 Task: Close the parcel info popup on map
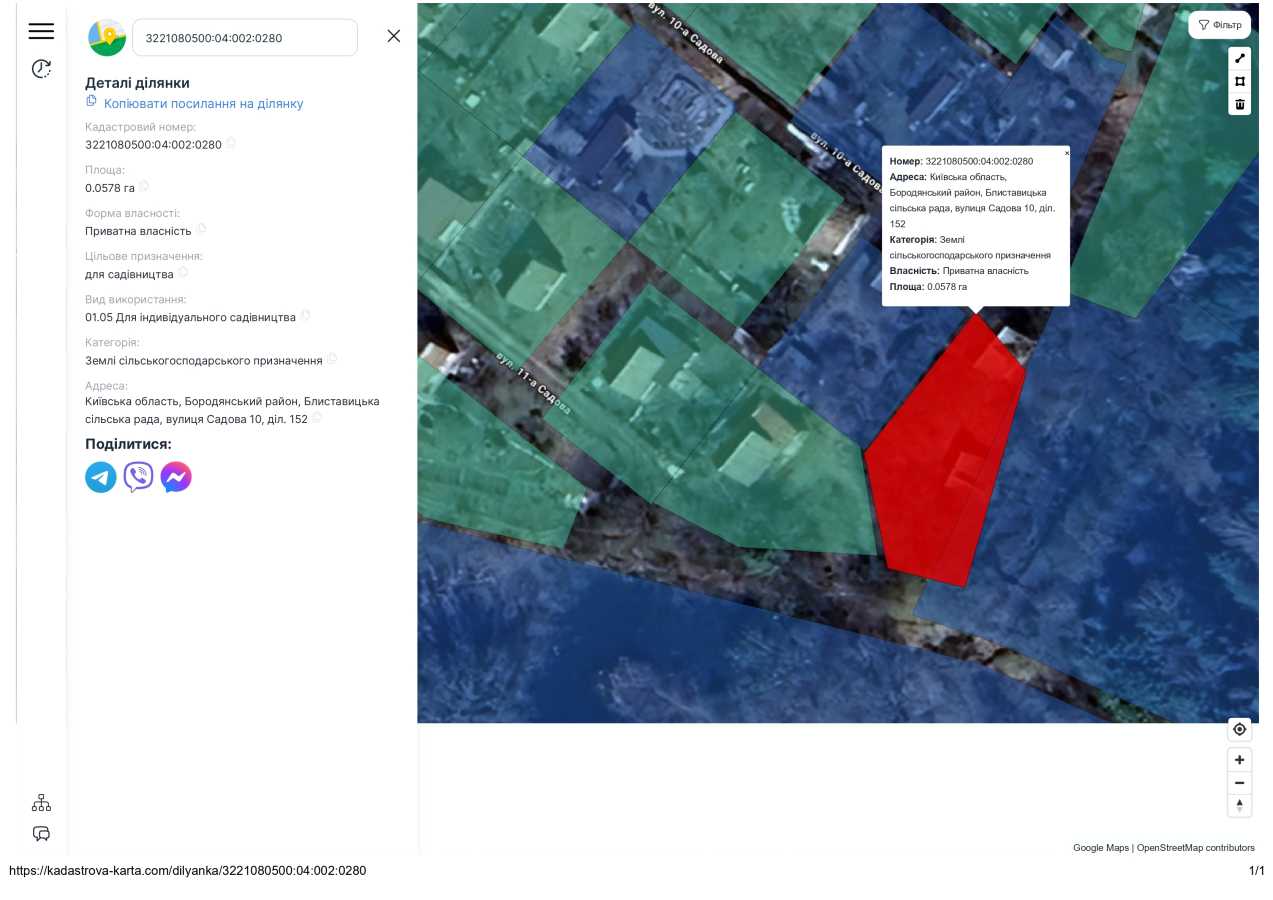point(1067,154)
